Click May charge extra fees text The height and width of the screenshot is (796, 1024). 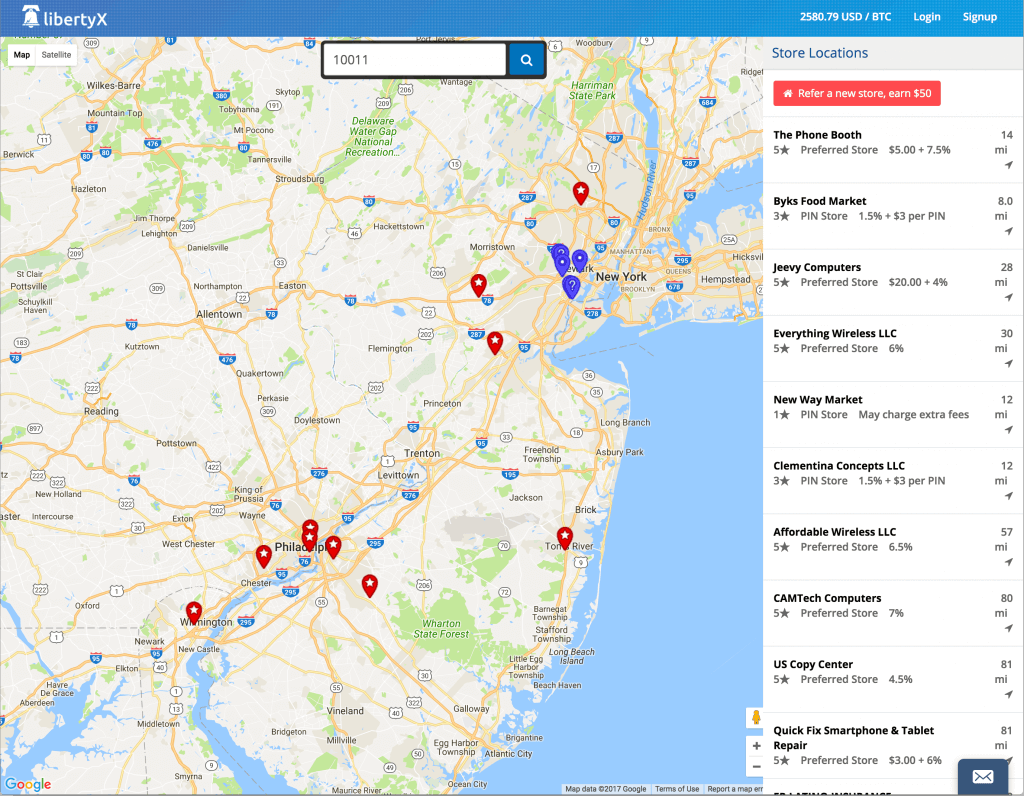914,415
